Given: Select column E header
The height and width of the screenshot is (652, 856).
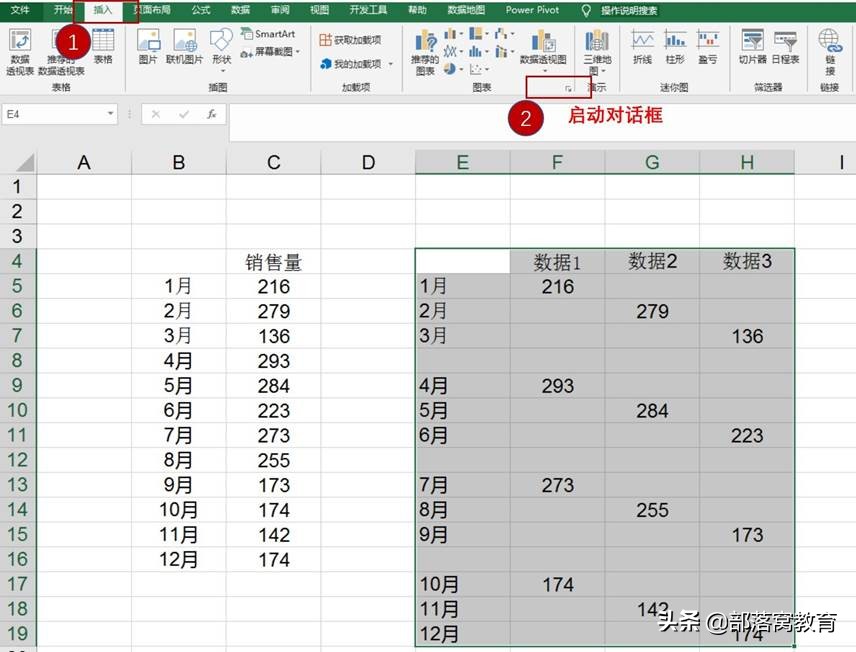Looking at the screenshot, I should pyautogui.click(x=462, y=163).
